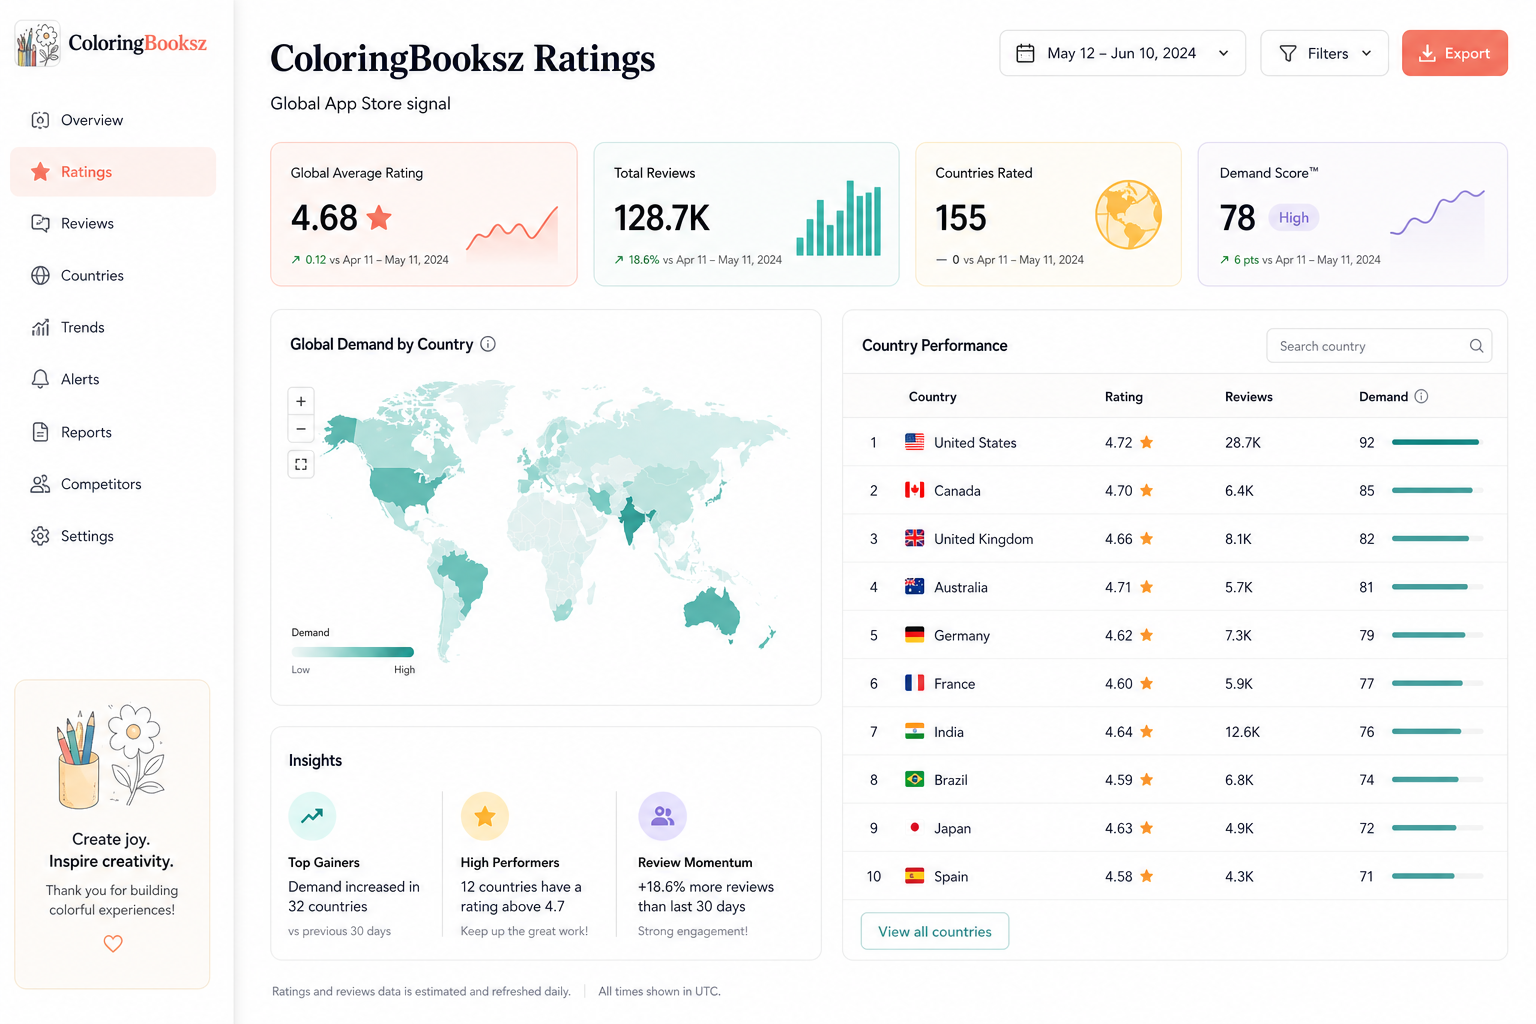Click Germany's 4.62 rating value
This screenshot has height=1024, width=1536.
pyautogui.click(x=1118, y=635)
